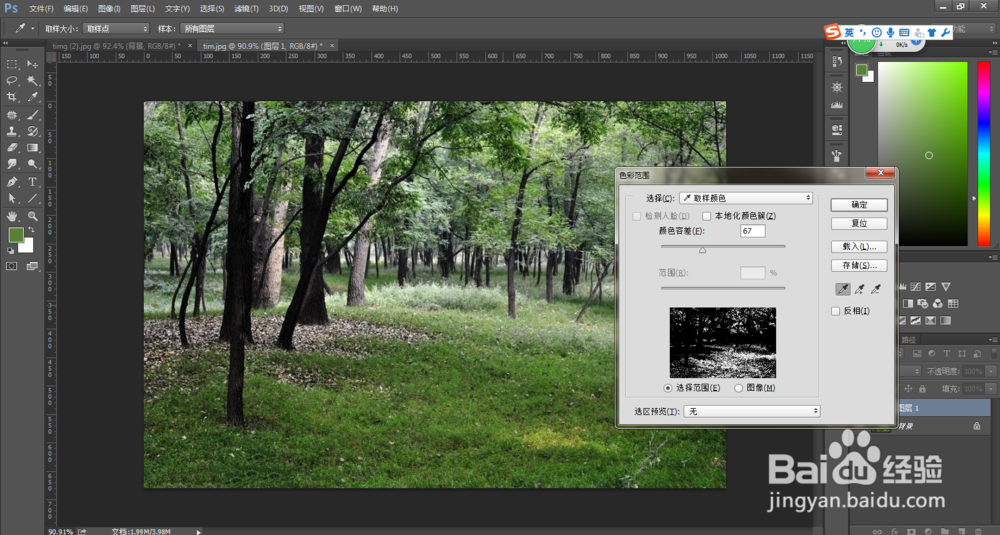Click the rainbow hue slider strip
Viewport: 1000px width, 535px height.
pos(984,154)
